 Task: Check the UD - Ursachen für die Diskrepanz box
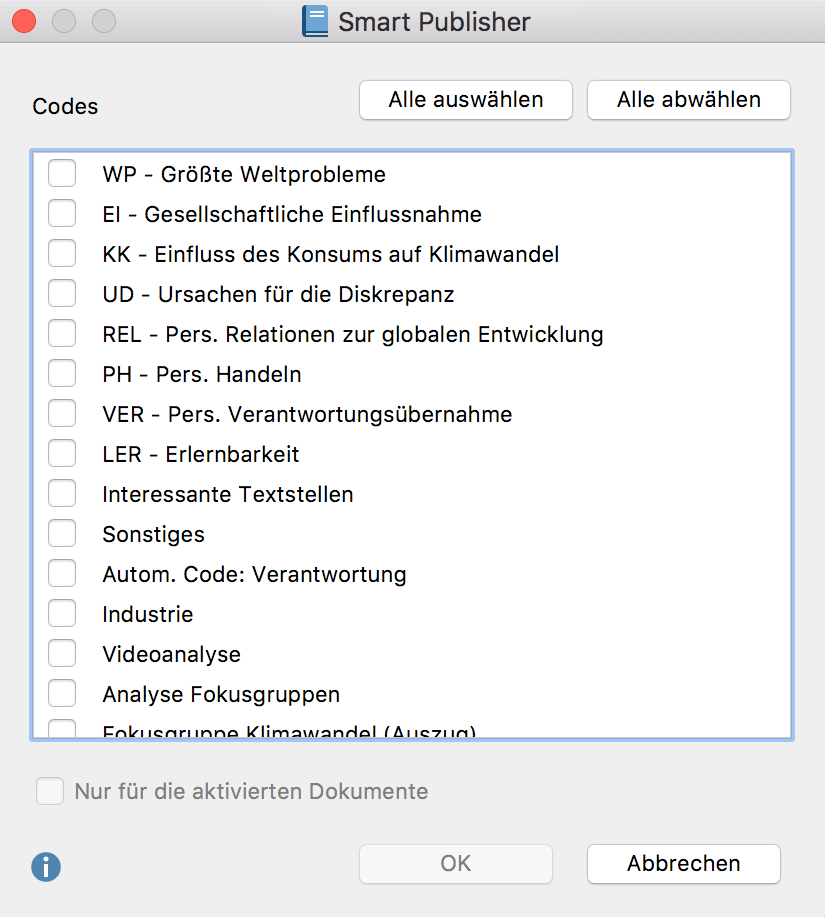(x=62, y=293)
